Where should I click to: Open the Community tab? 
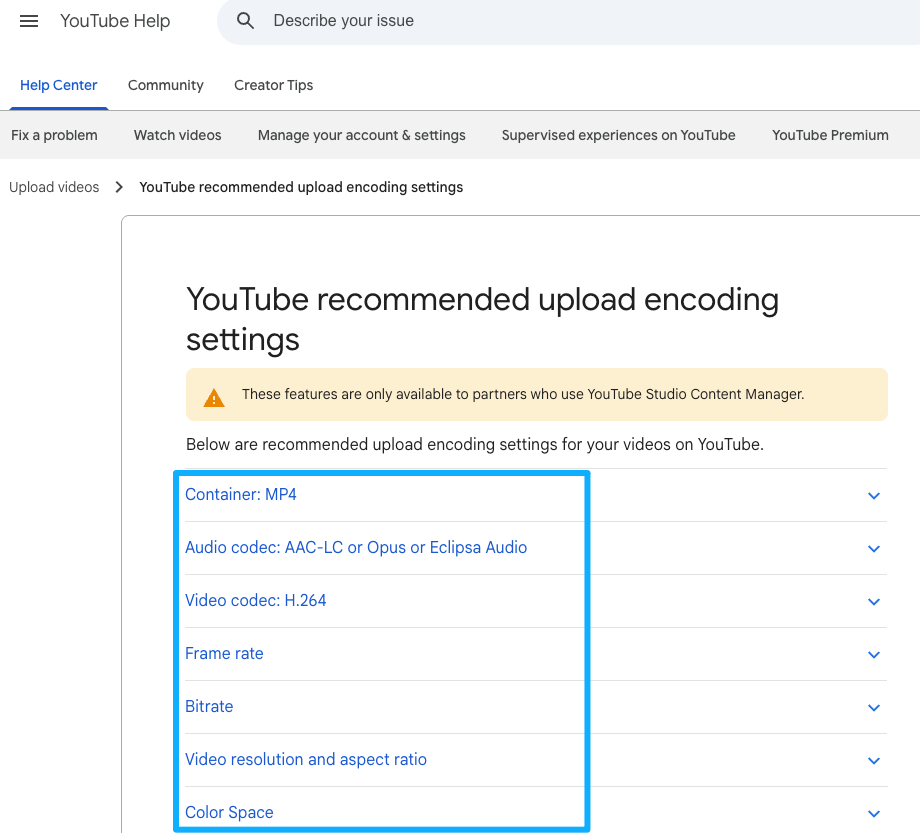(165, 86)
